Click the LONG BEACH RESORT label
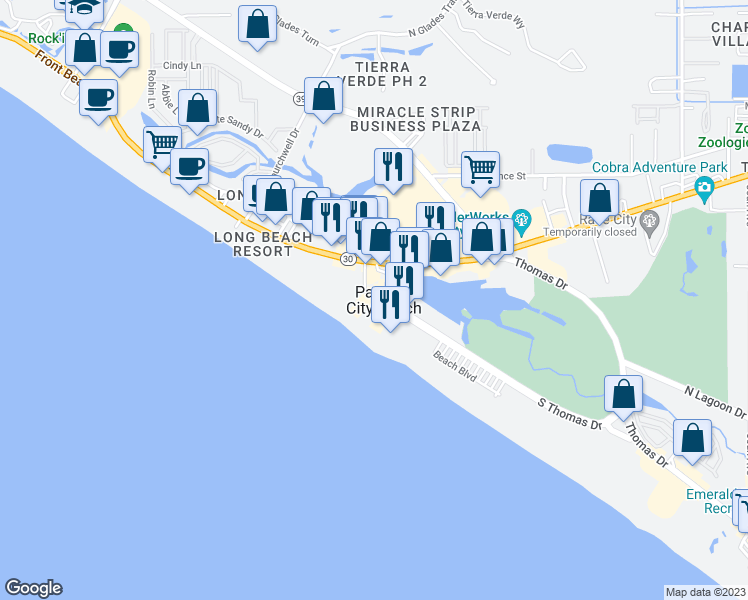This screenshot has height=600, width=748. tap(263, 244)
